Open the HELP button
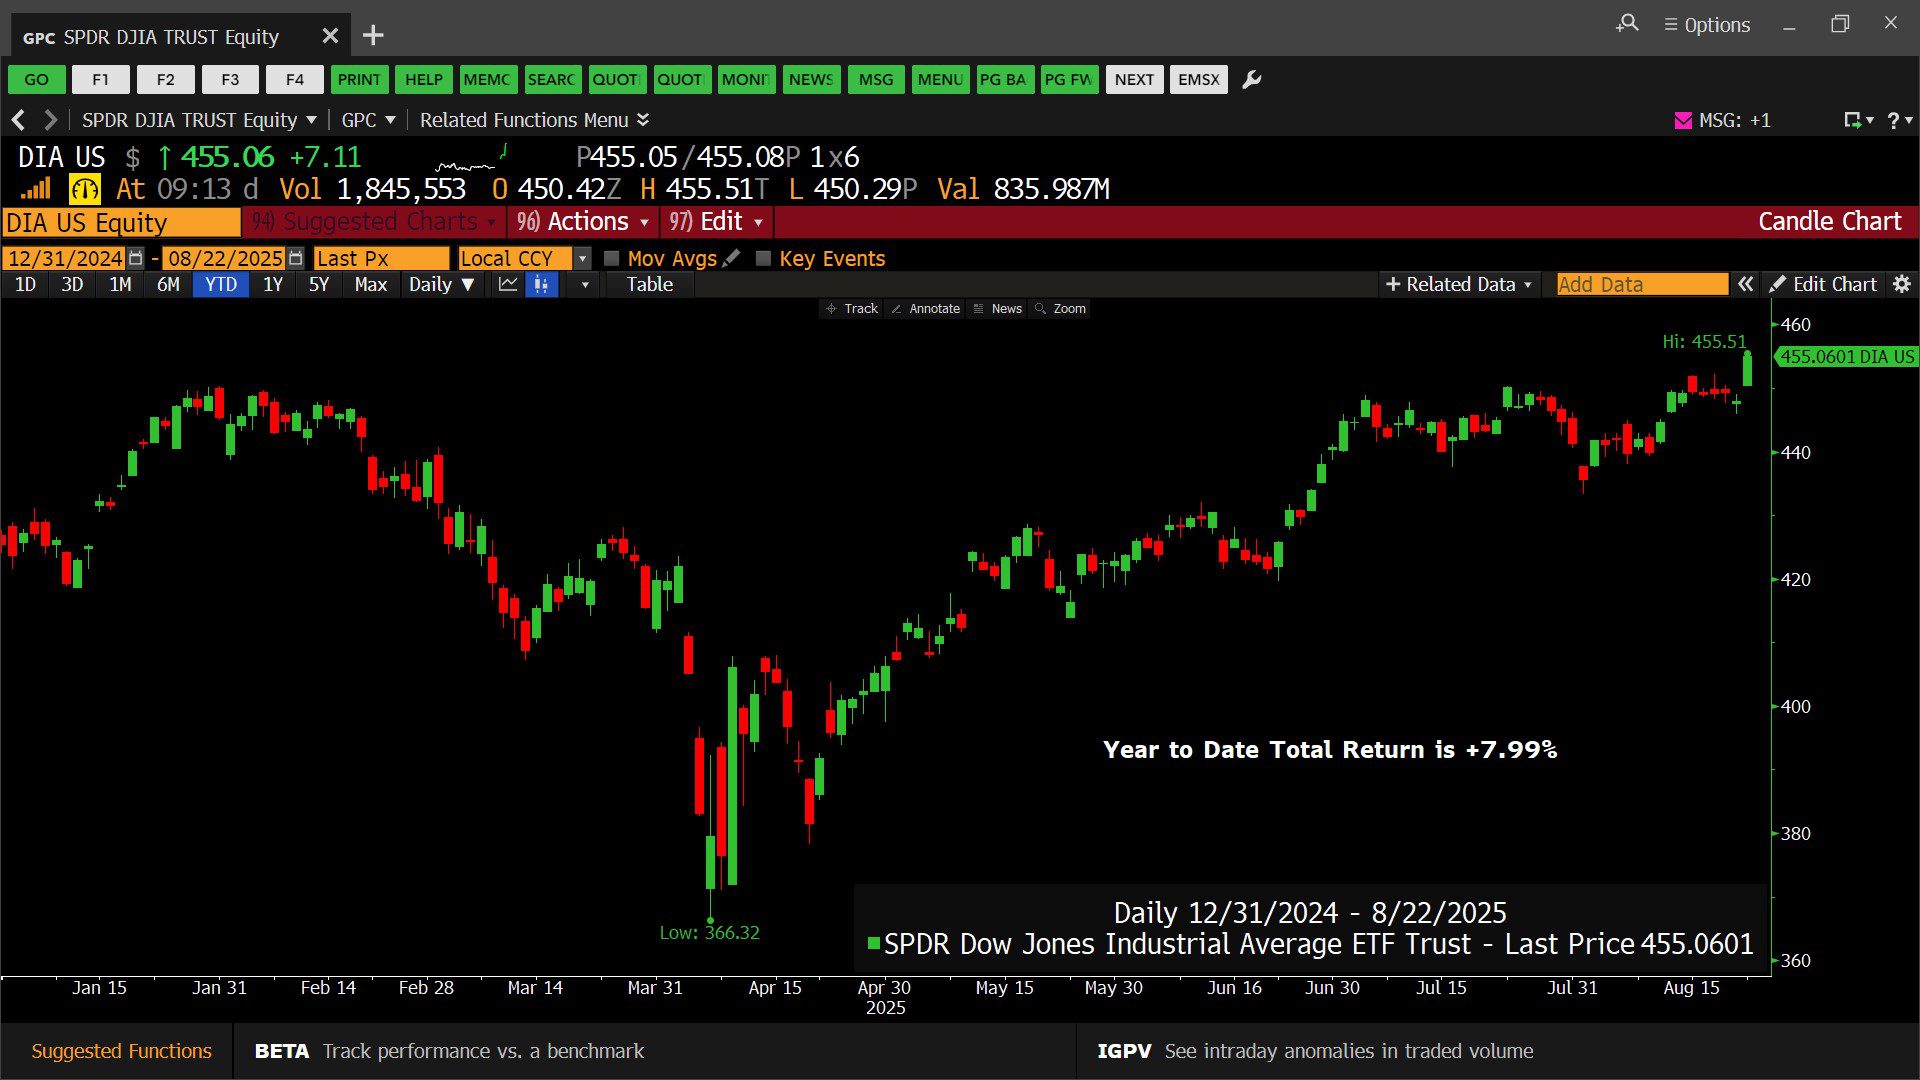The height and width of the screenshot is (1080, 1920). pos(424,80)
